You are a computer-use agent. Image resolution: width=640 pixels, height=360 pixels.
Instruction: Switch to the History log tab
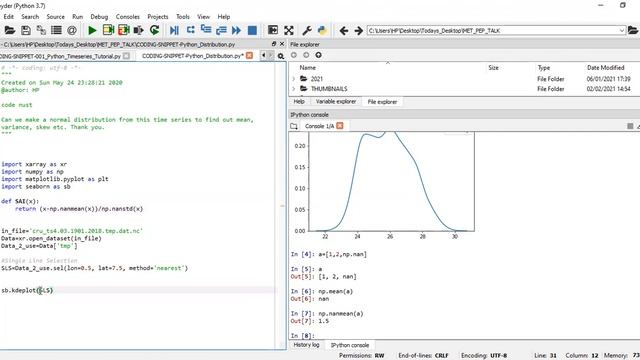coord(307,345)
